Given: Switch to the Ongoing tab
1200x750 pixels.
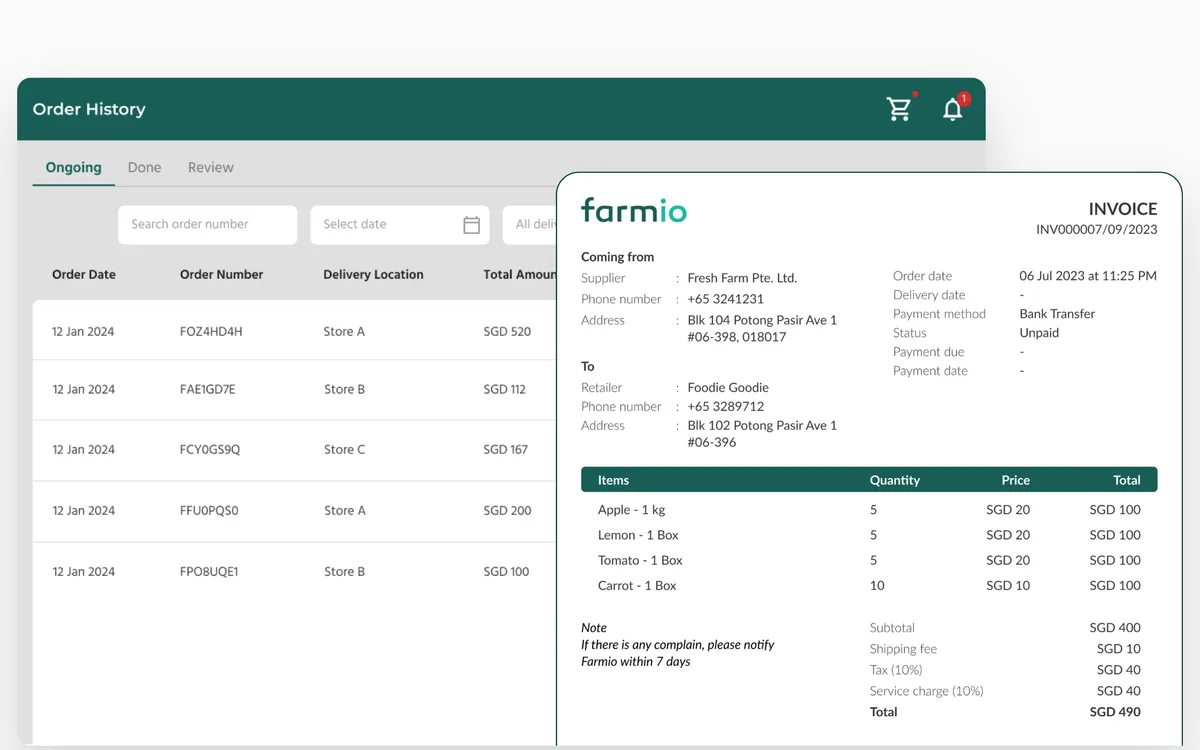Looking at the screenshot, I should (74, 167).
